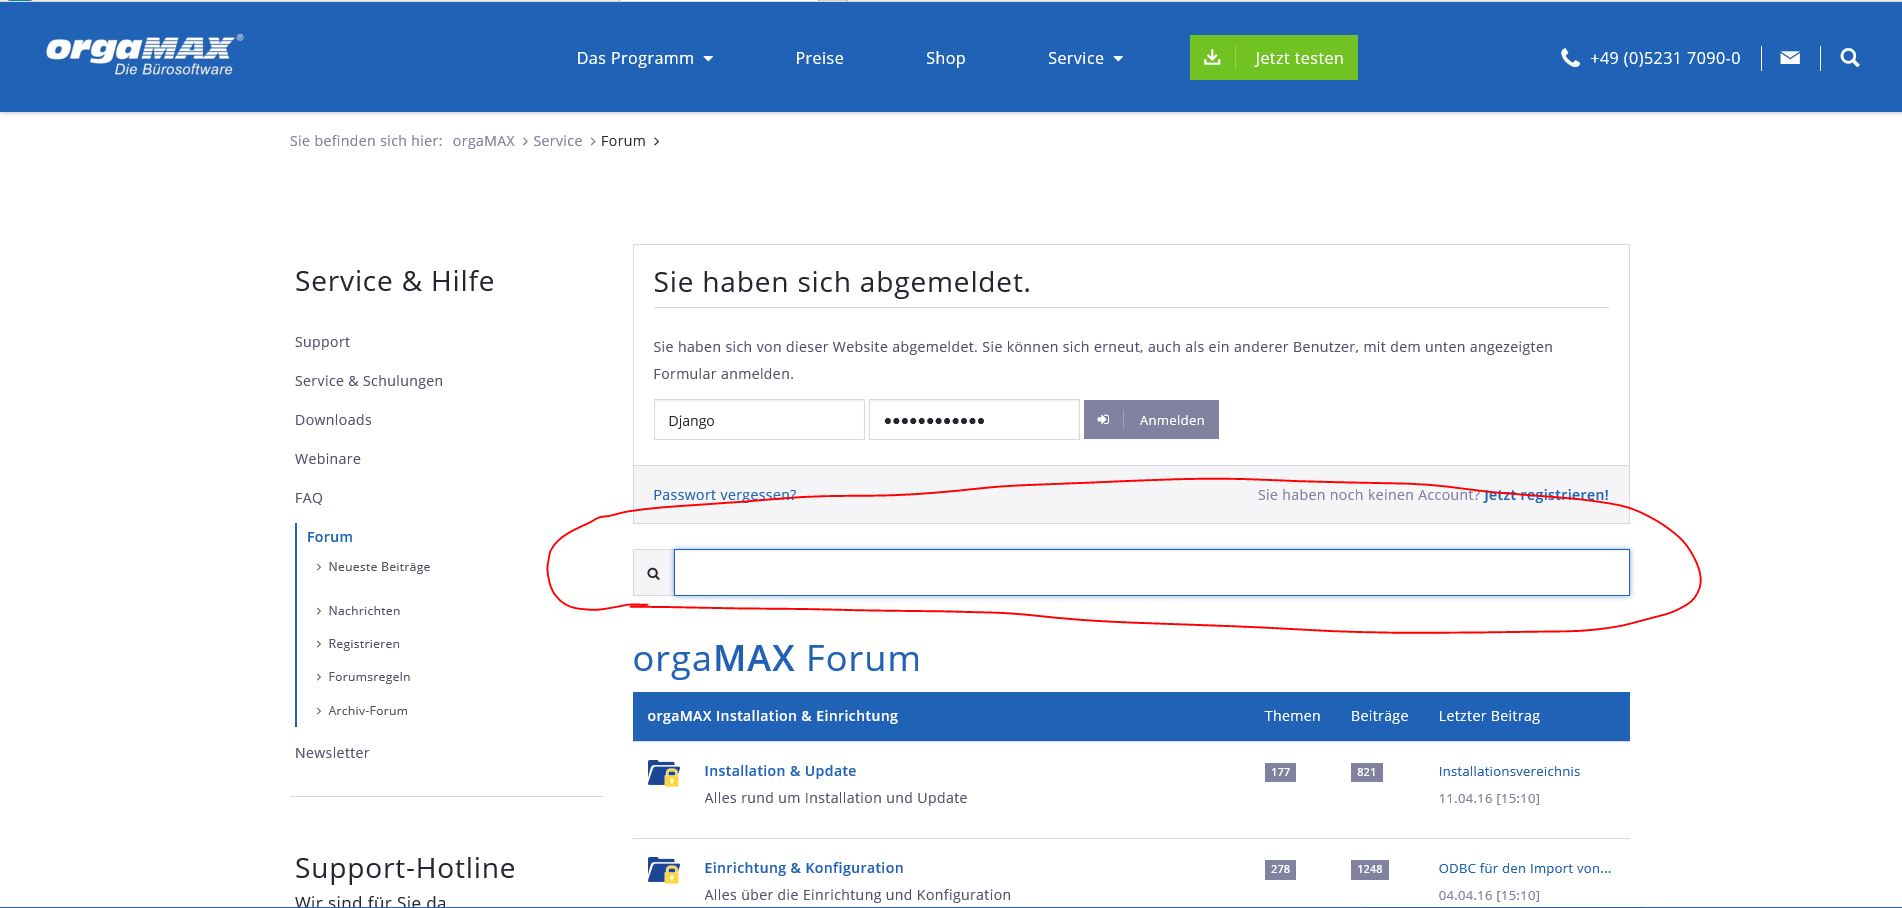Click the green Jetzt testen button

click(x=1273, y=57)
